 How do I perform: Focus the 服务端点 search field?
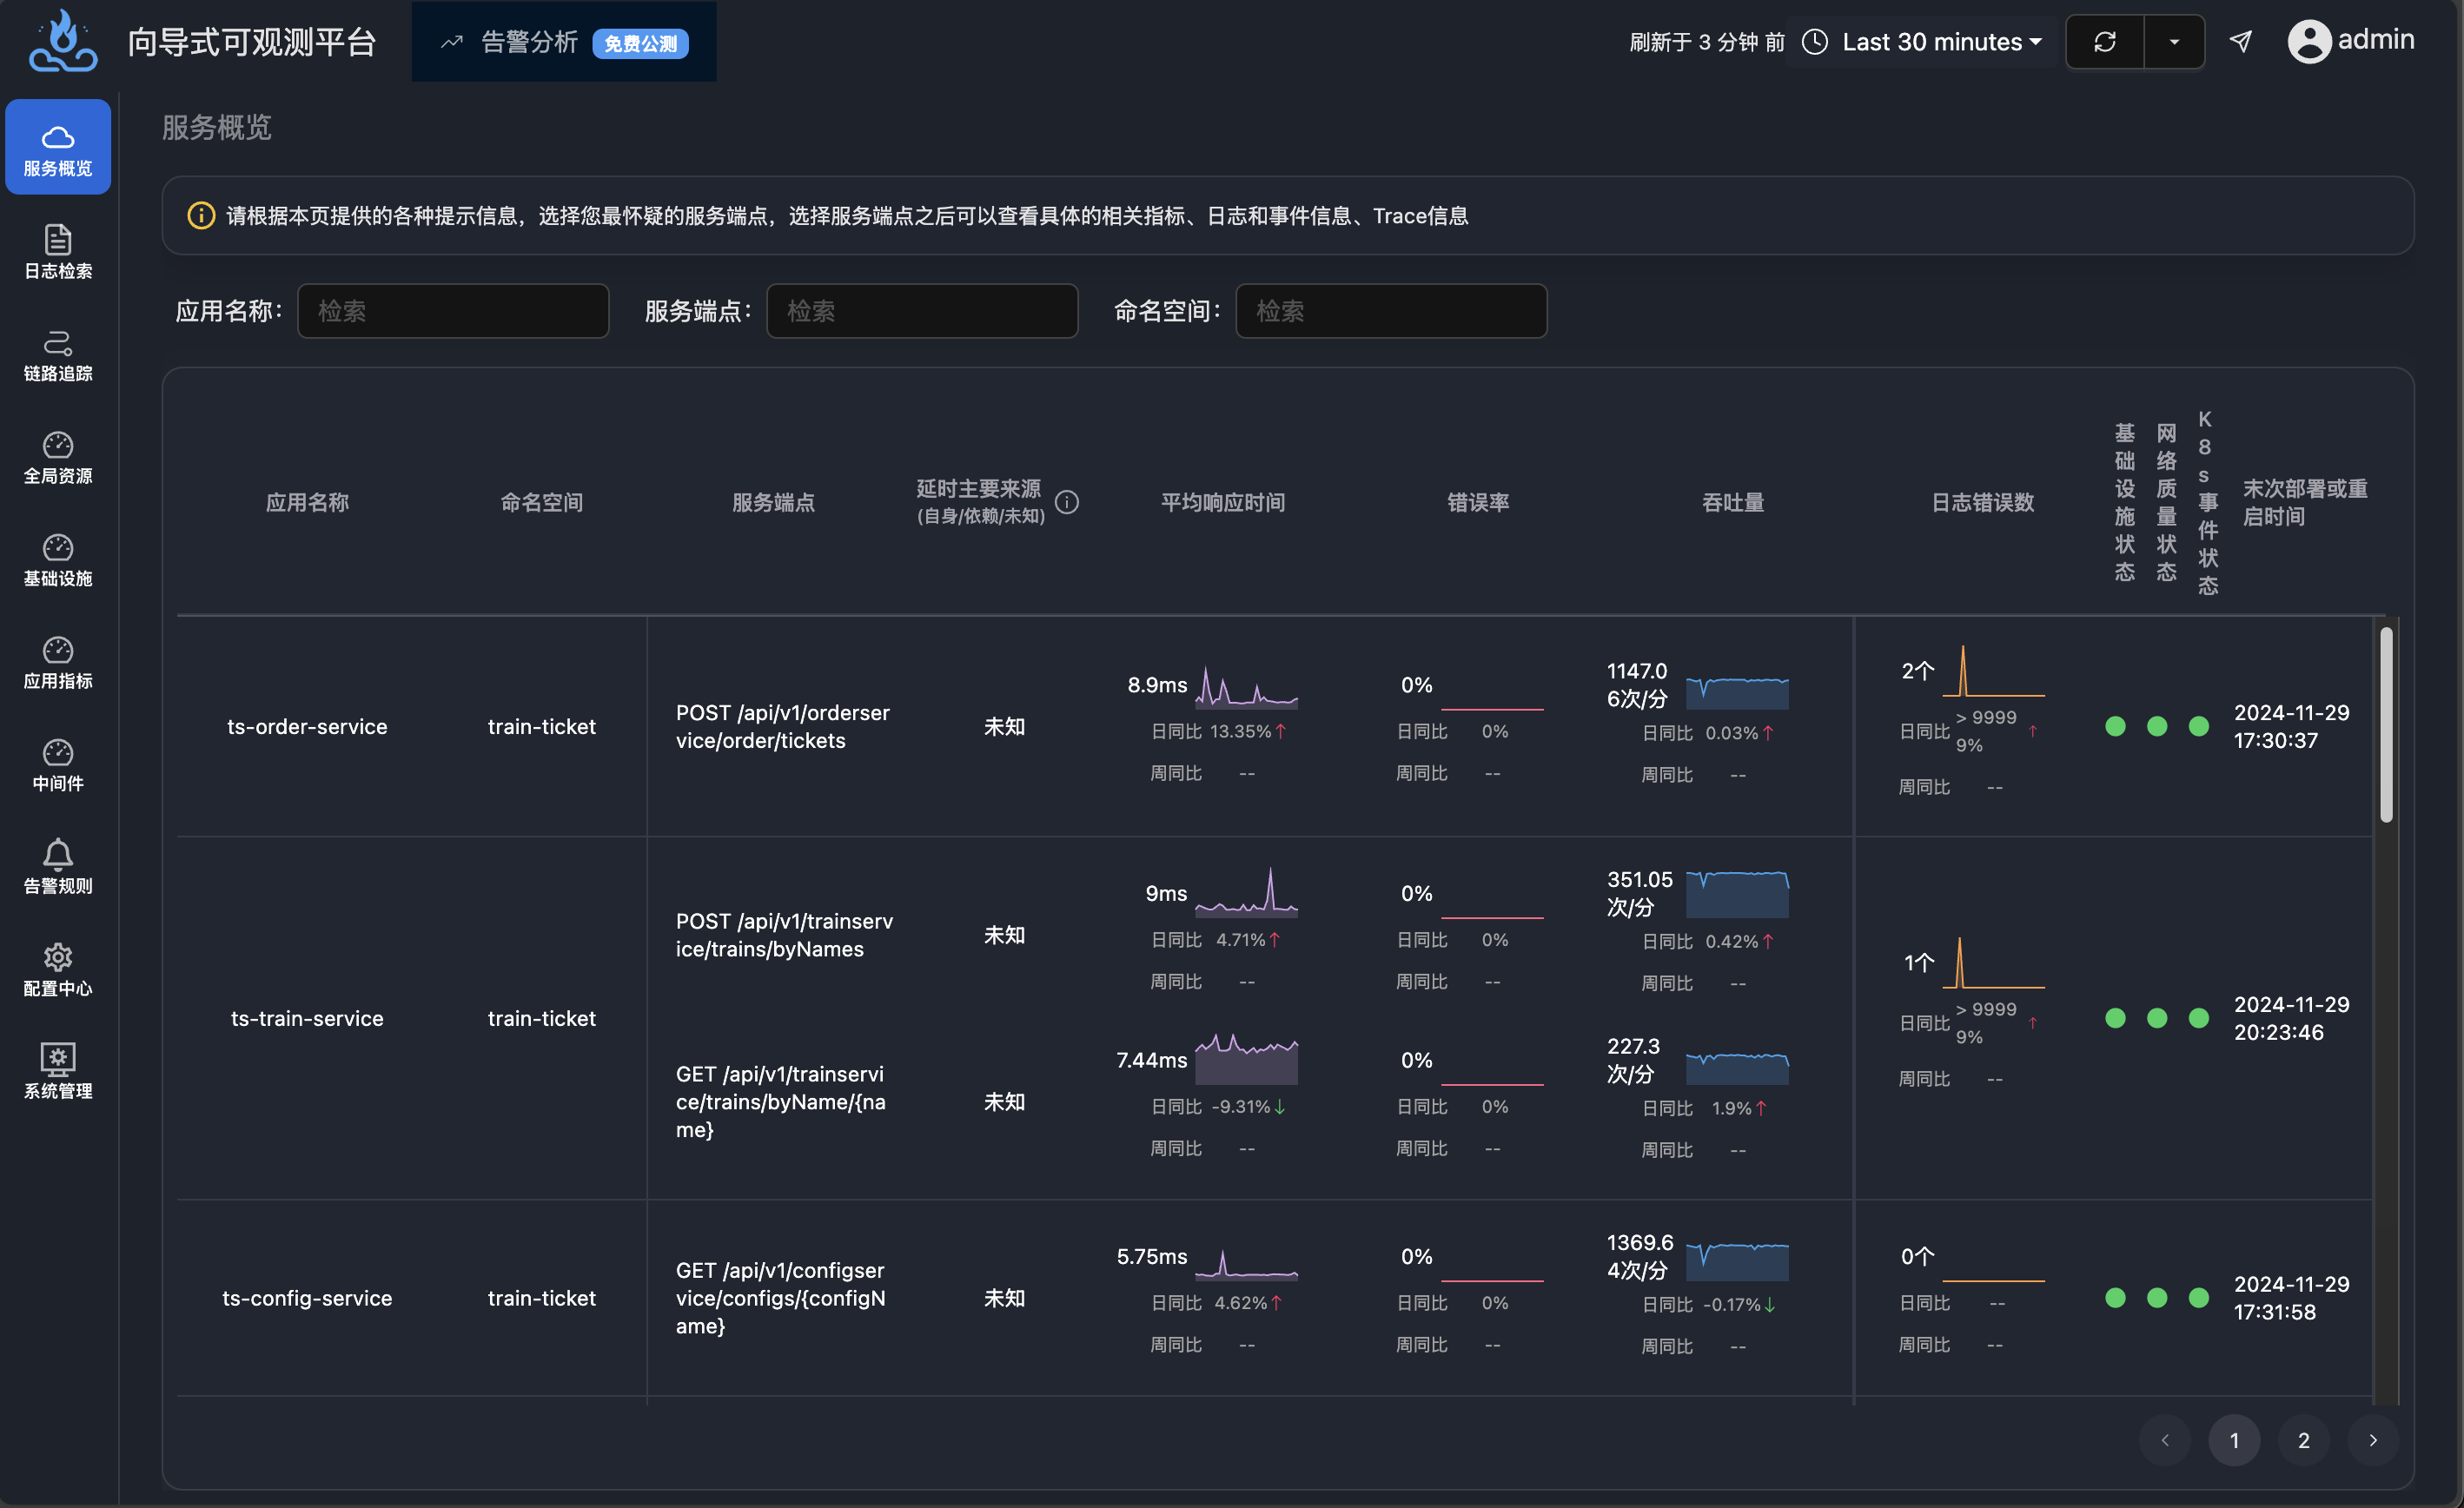(922, 311)
